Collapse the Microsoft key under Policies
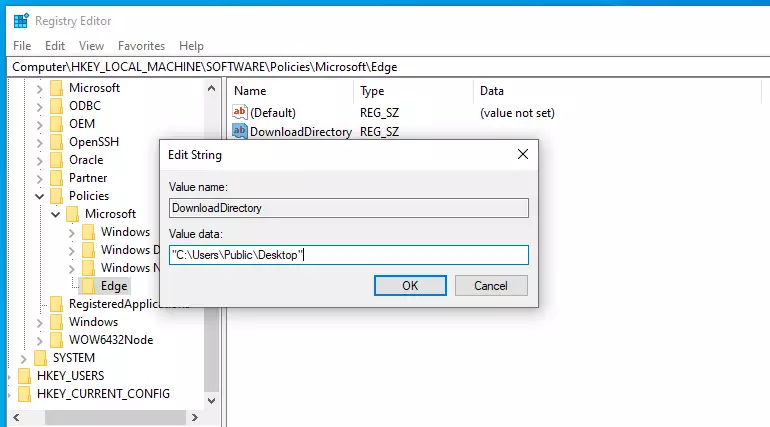The height and width of the screenshot is (427, 770). tap(55, 214)
